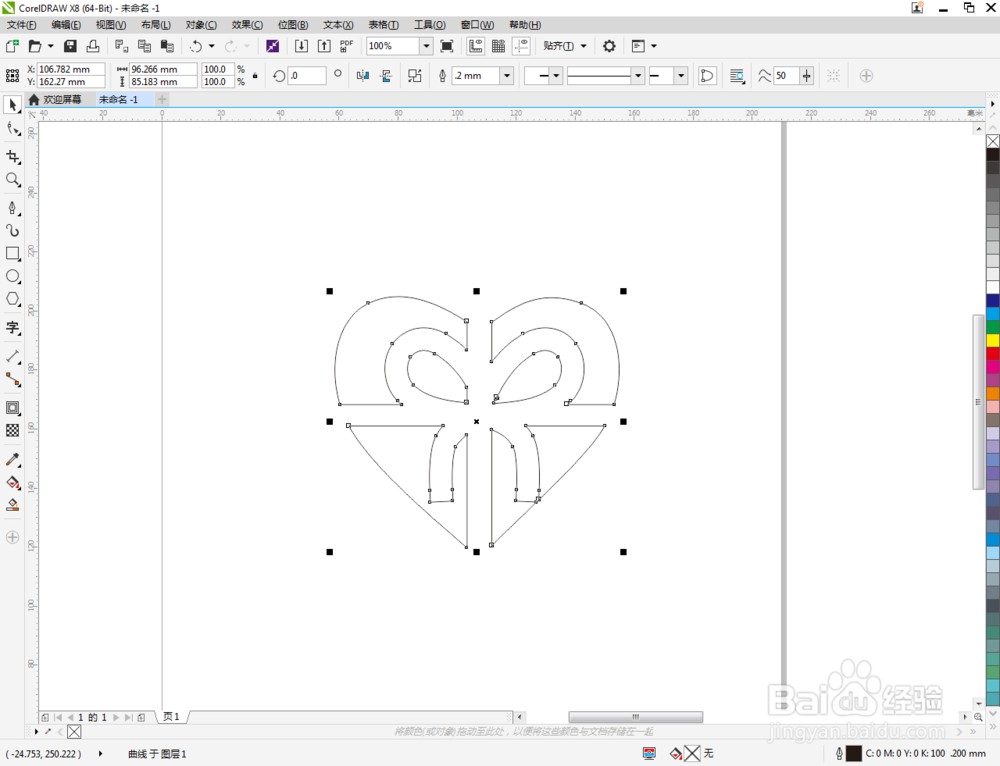Click the X position field
1000x766 pixels.
71,69
